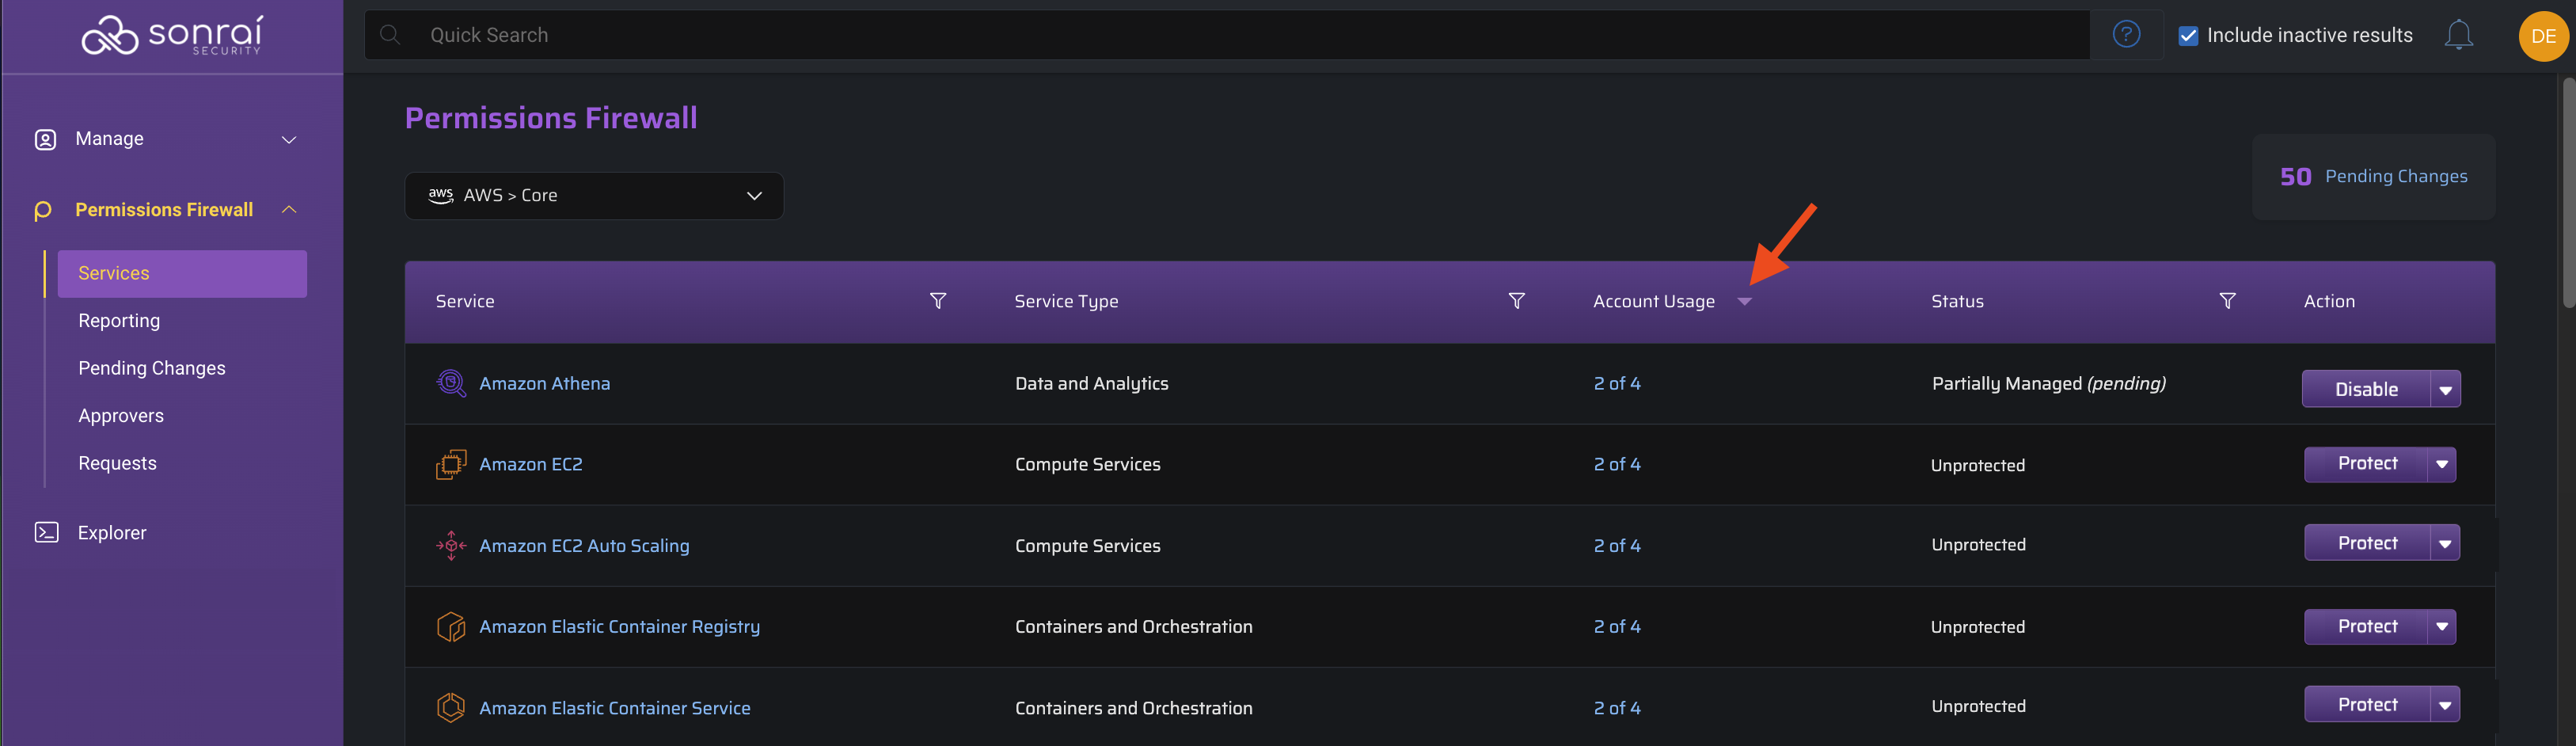The image size is (2576, 746).
Task: Open Protect dropdown arrow for EC2 Auto Scaling
Action: [2445, 543]
